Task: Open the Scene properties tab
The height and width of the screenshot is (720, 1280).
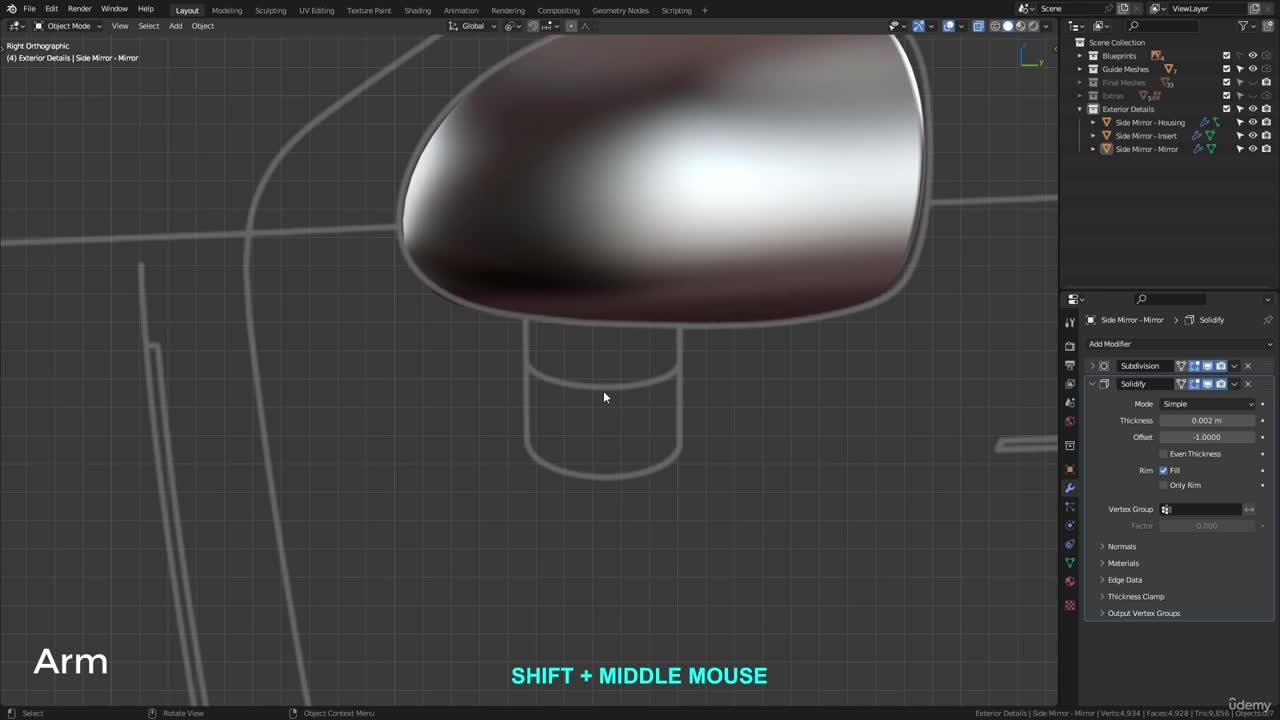Action: (x=1070, y=403)
